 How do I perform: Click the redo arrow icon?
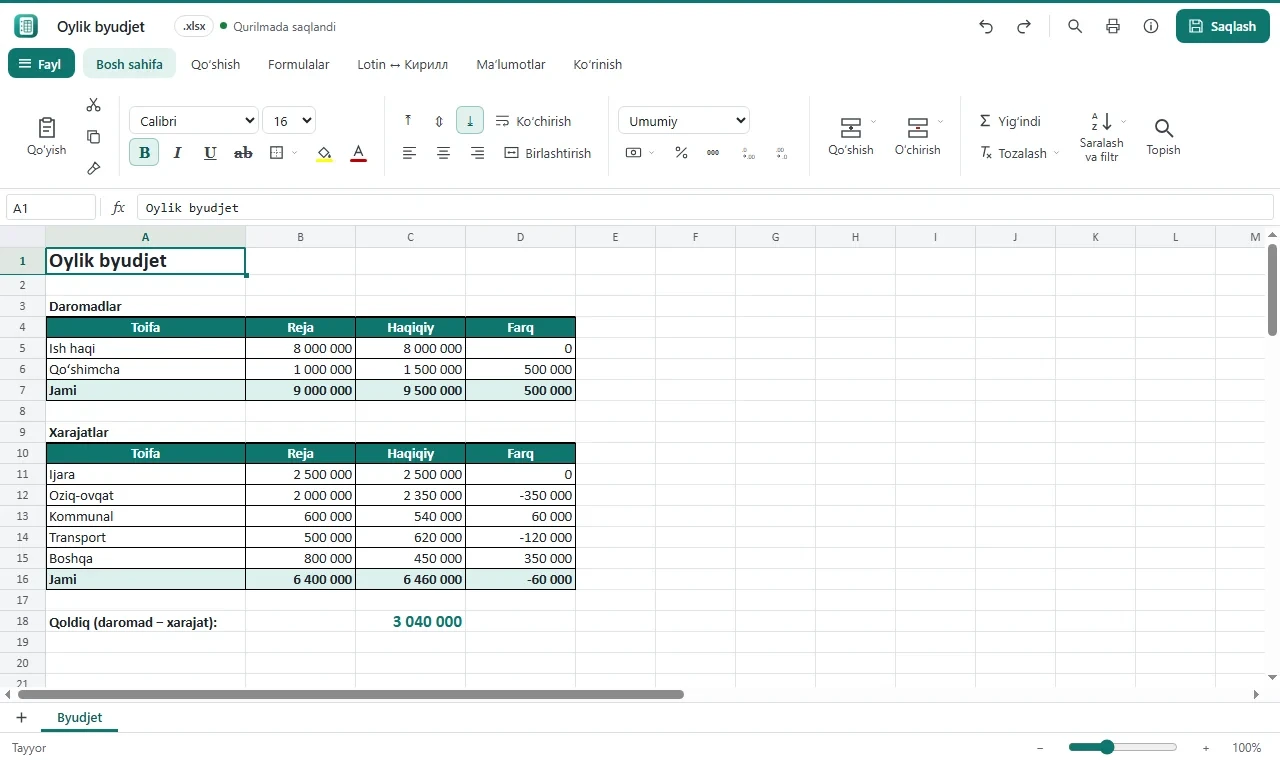coord(1024,27)
